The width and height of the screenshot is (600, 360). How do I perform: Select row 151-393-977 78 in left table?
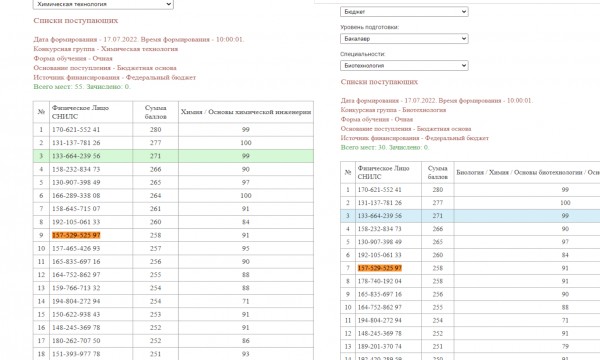pos(173,354)
